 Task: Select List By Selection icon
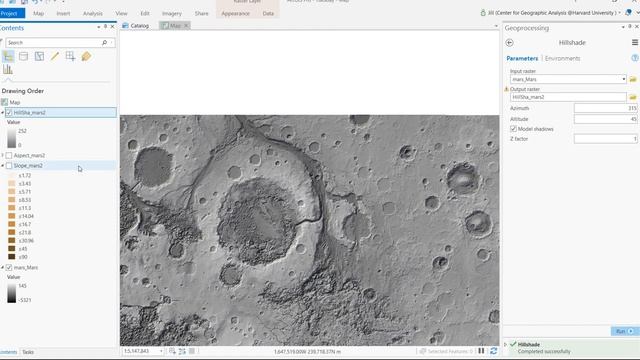[x=39, y=56]
